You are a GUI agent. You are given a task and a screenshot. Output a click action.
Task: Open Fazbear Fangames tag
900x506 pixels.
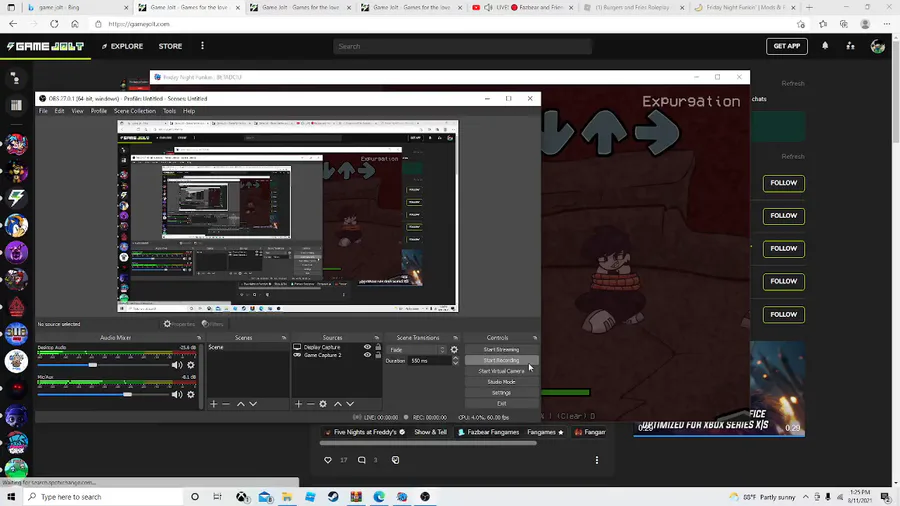[488, 432]
